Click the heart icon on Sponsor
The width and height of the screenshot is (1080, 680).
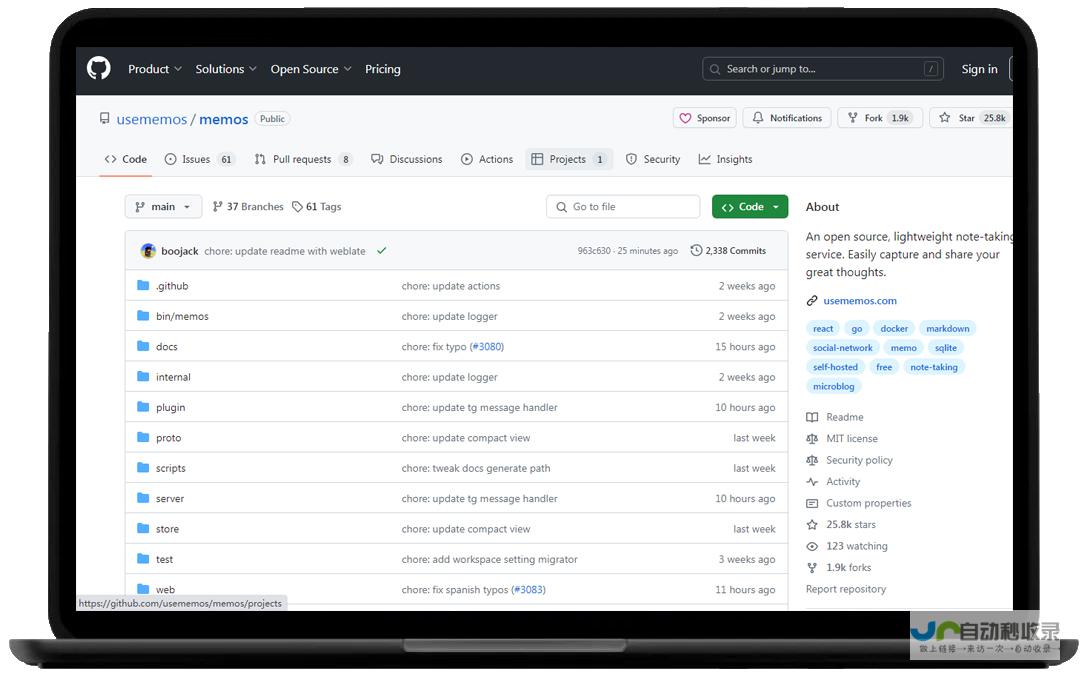coord(685,119)
